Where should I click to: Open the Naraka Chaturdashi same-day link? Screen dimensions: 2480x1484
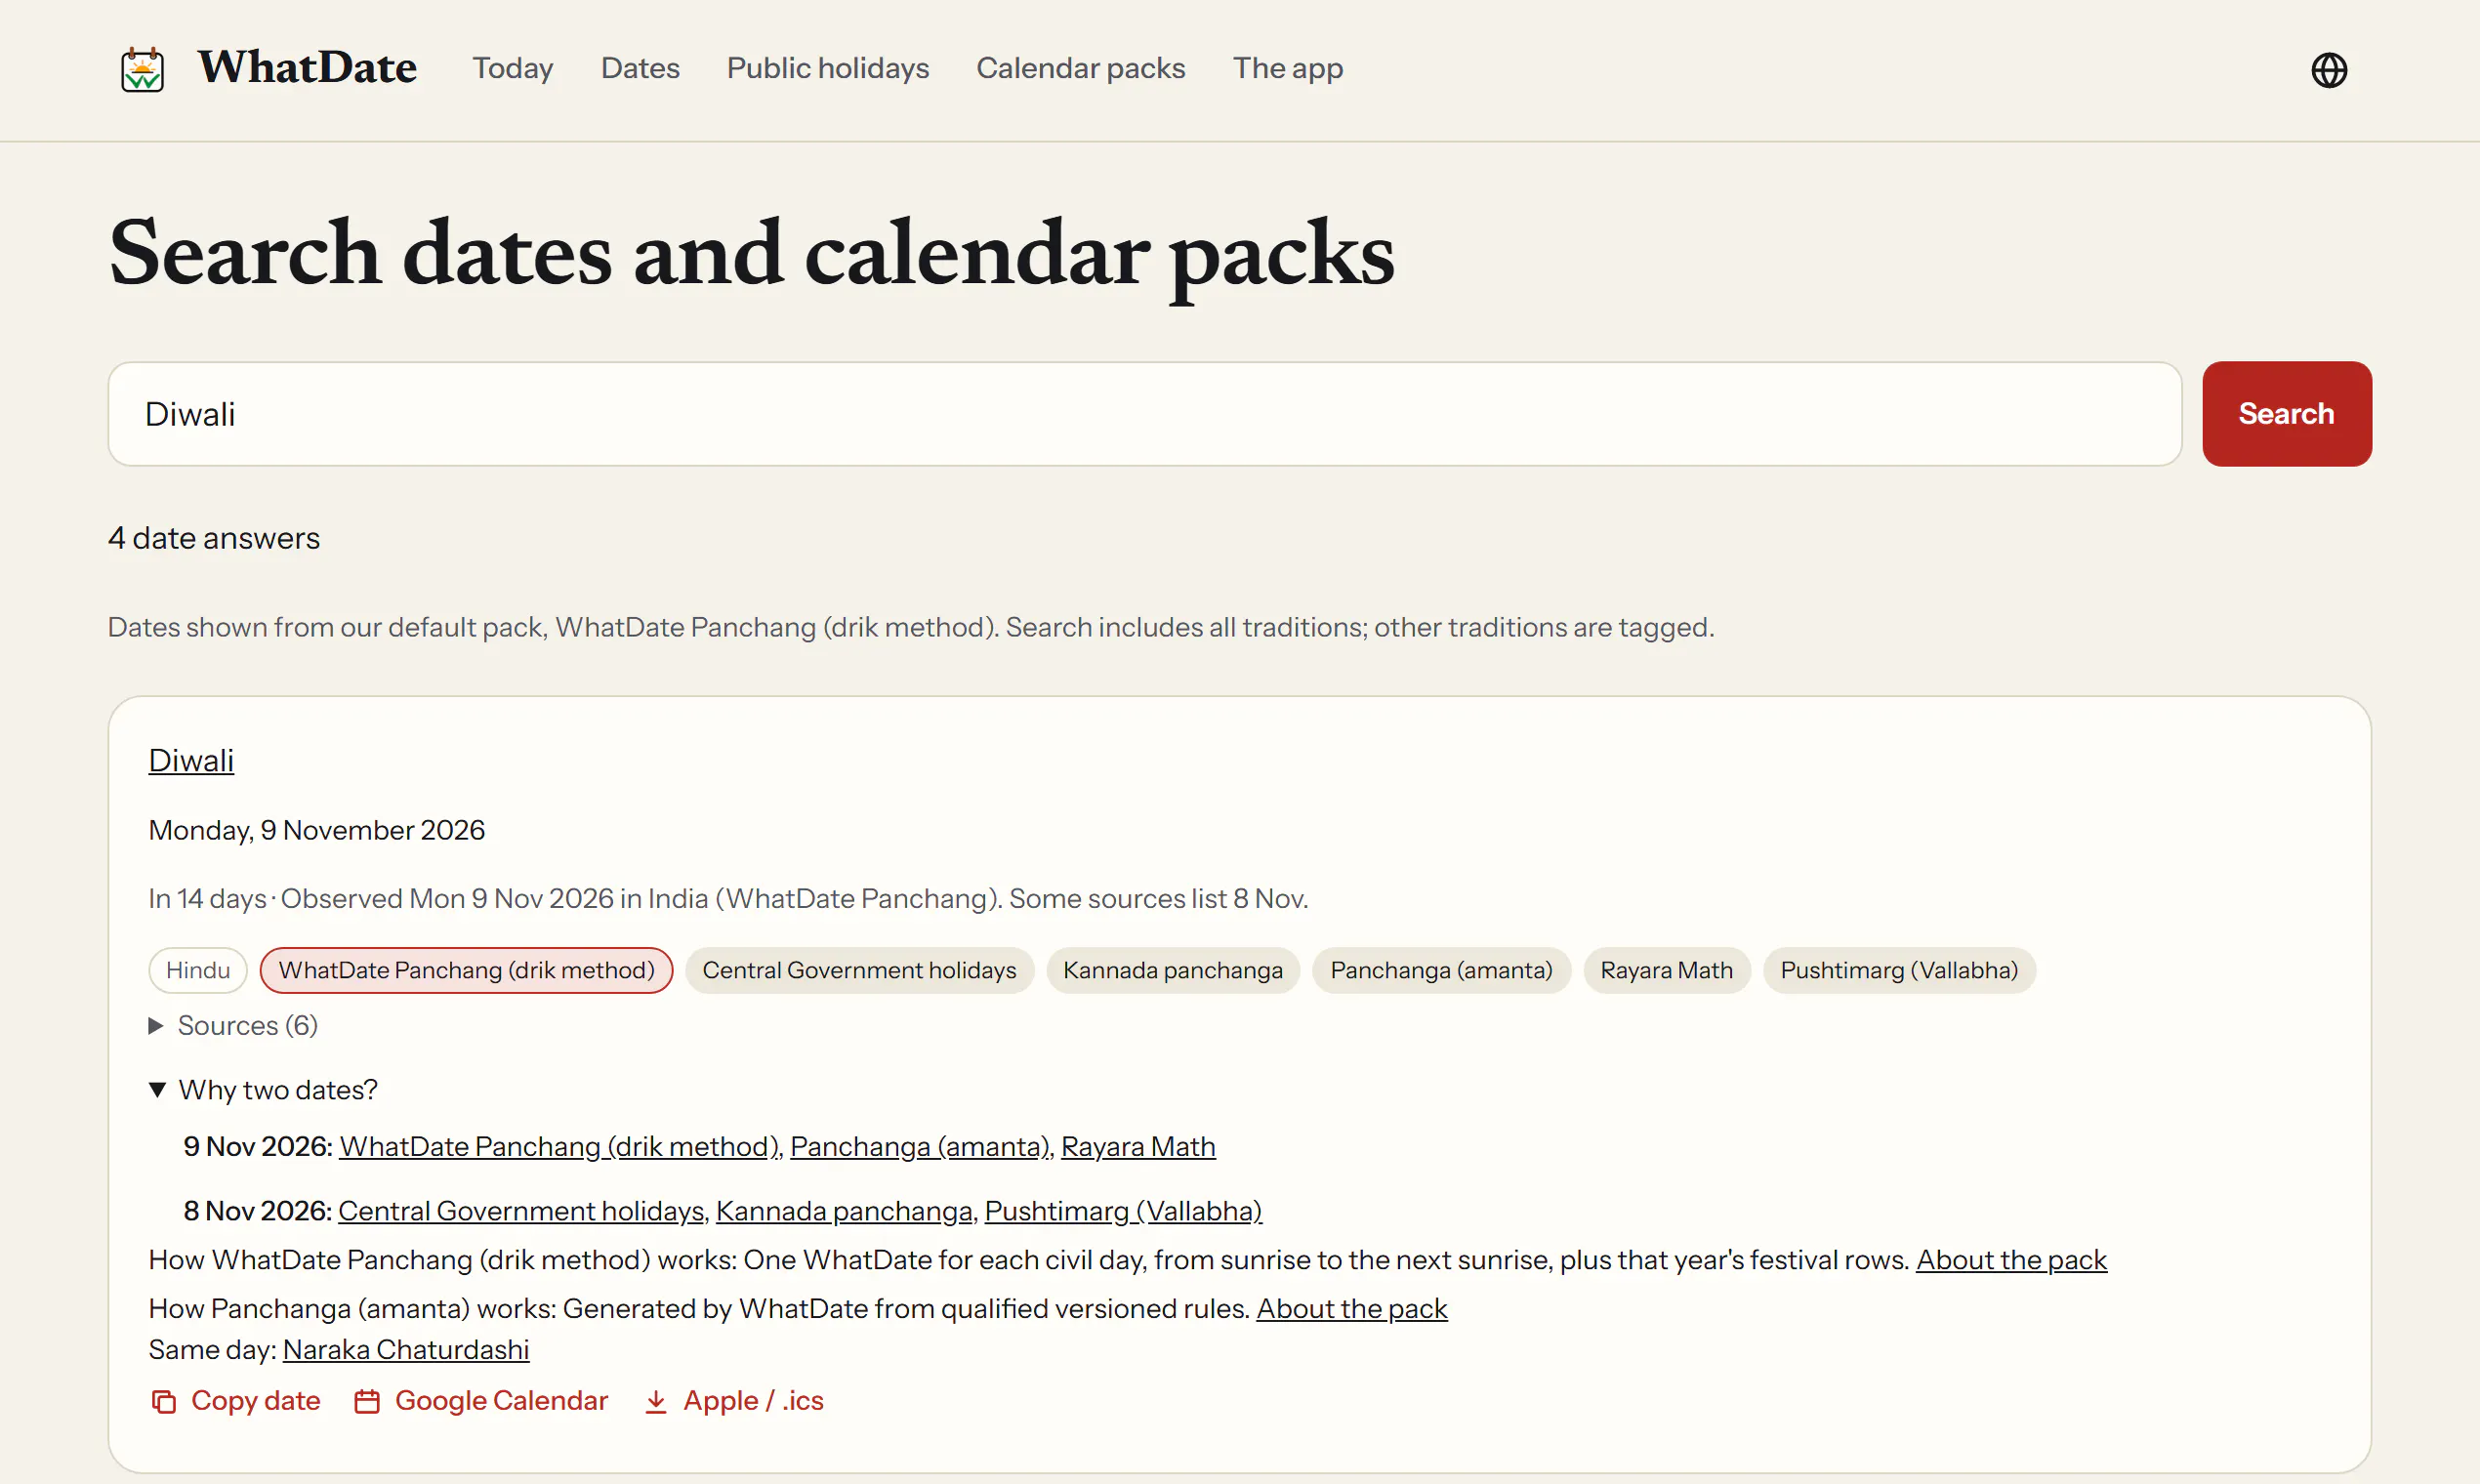pos(406,1350)
